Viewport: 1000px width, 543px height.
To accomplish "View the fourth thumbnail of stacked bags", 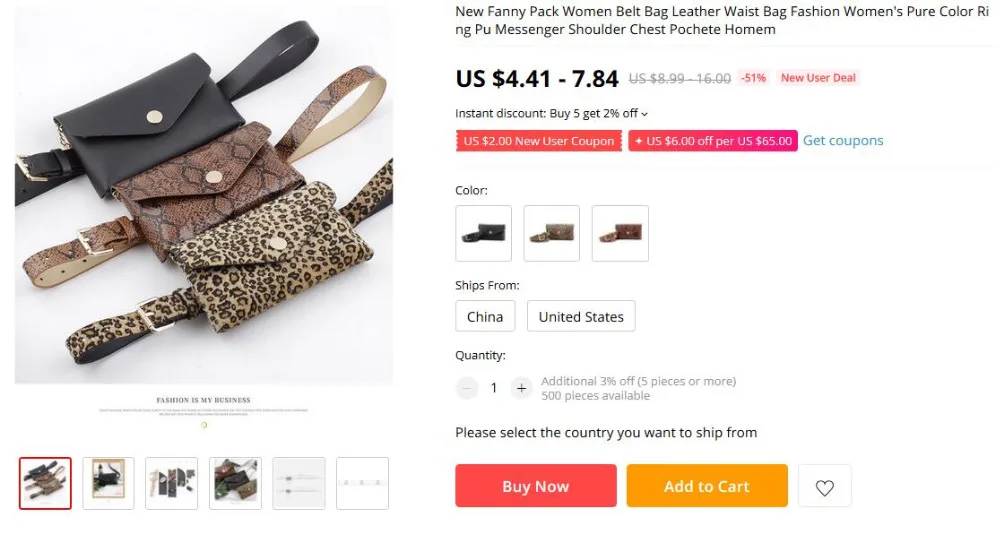I will (x=235, y=483).
